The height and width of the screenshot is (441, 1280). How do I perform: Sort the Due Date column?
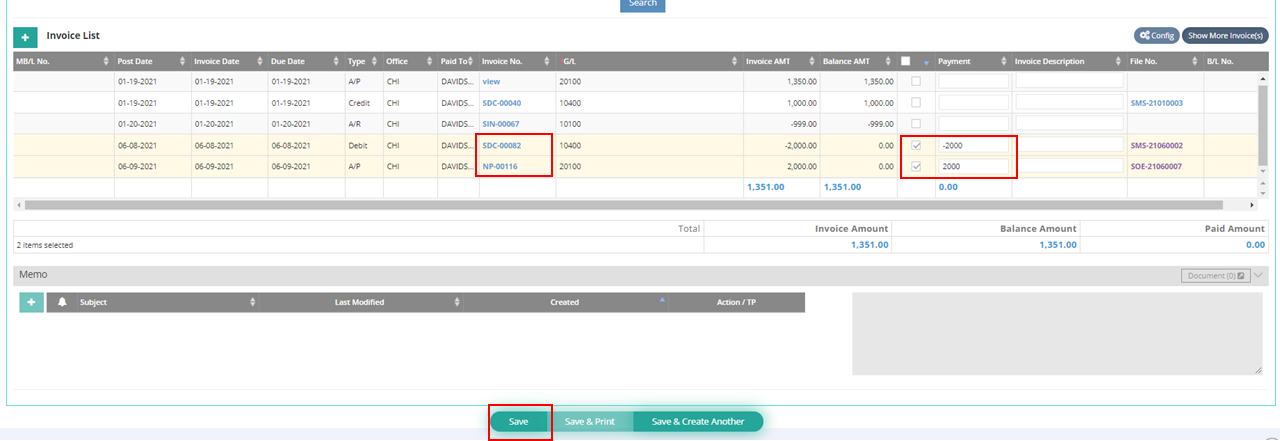pyautogui.click(x=337, y=62)
